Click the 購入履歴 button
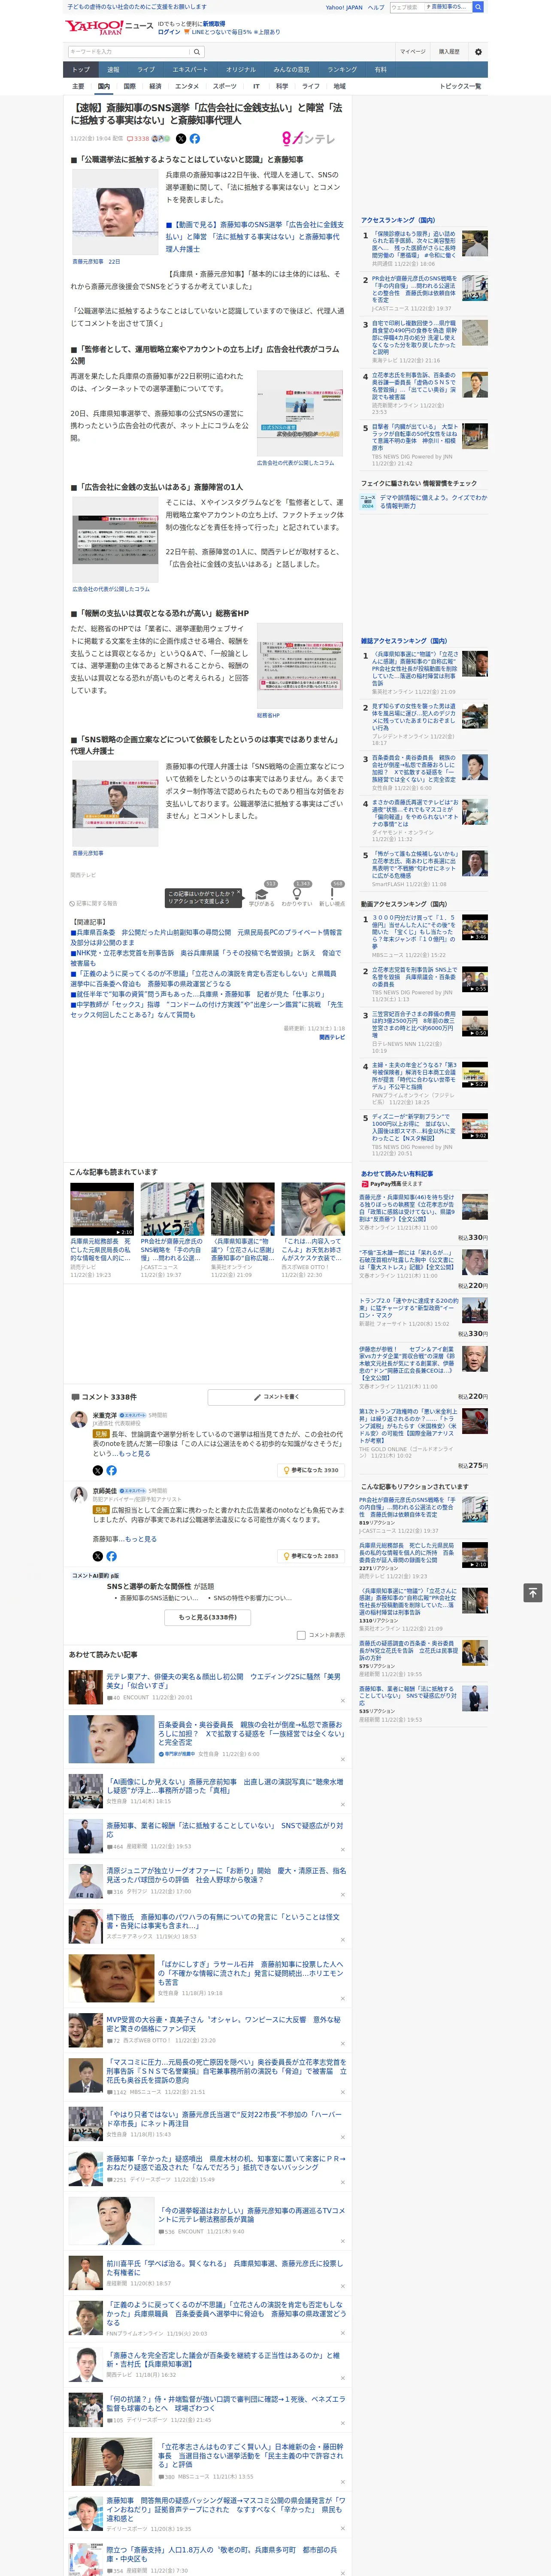The height and width of the screenshot is (2576, 551). (x=449, y=51)
